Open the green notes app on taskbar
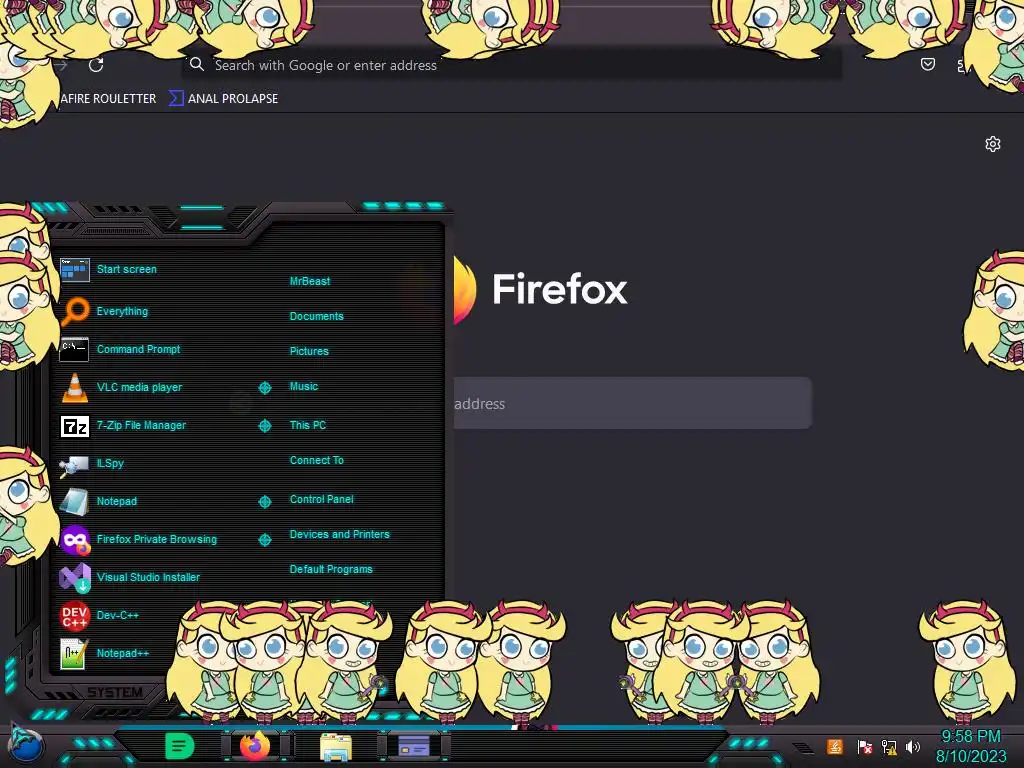Screen dimensions: 1024x768 (x=179, y=746)
